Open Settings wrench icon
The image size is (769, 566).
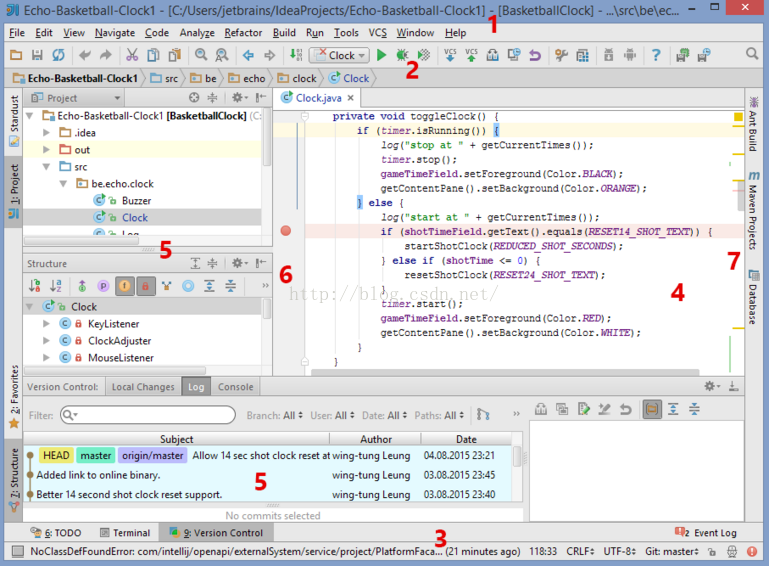pyautogui.click(x=561, y=55)
